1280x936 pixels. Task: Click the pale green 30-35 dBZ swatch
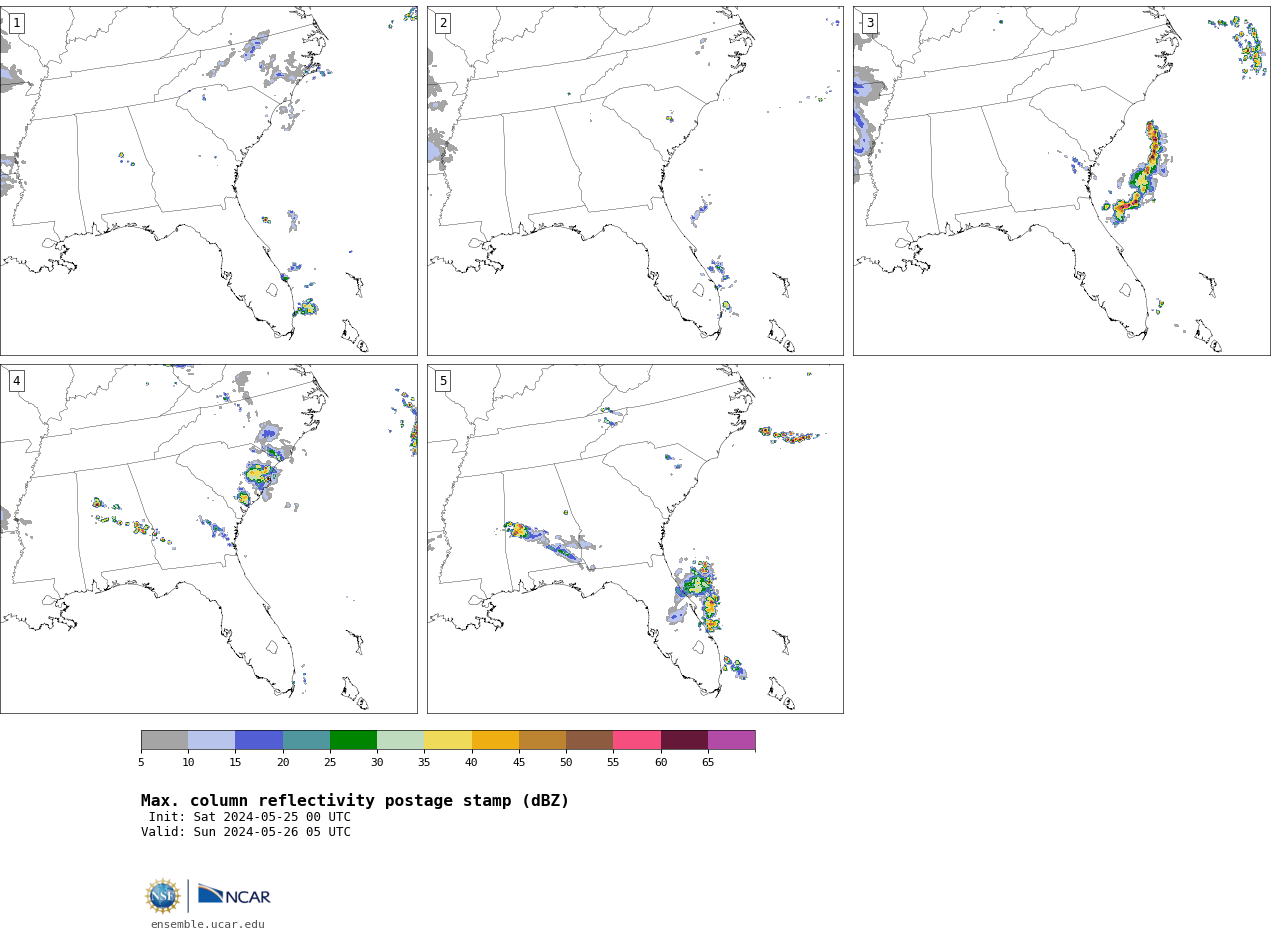400,740
